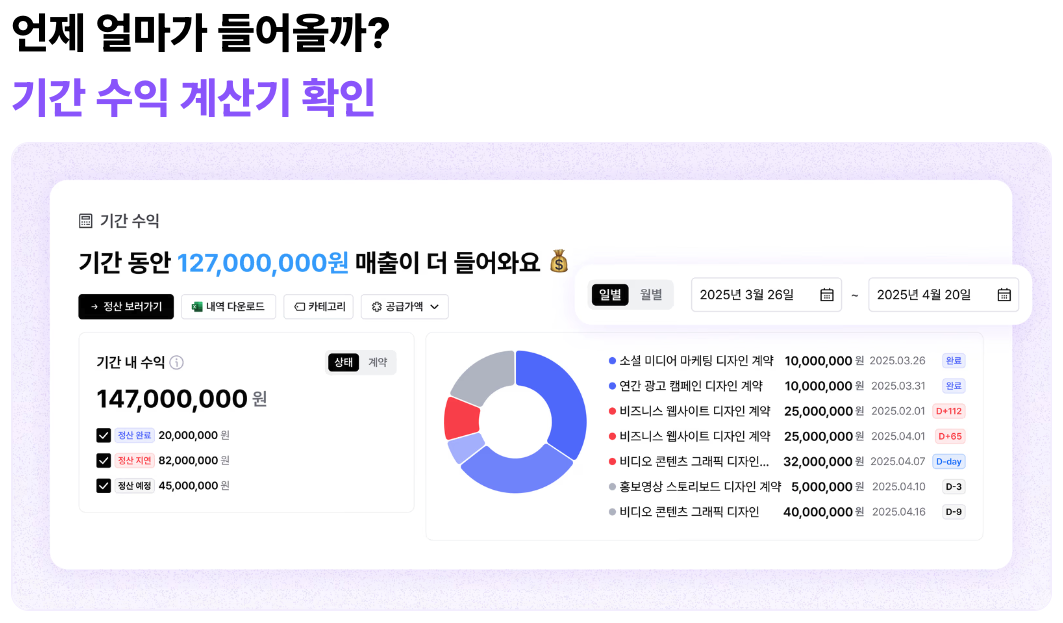Click the 내역 다운로드 button
The width and height of the screenshot is (1063, 623).
pos(228,307)
